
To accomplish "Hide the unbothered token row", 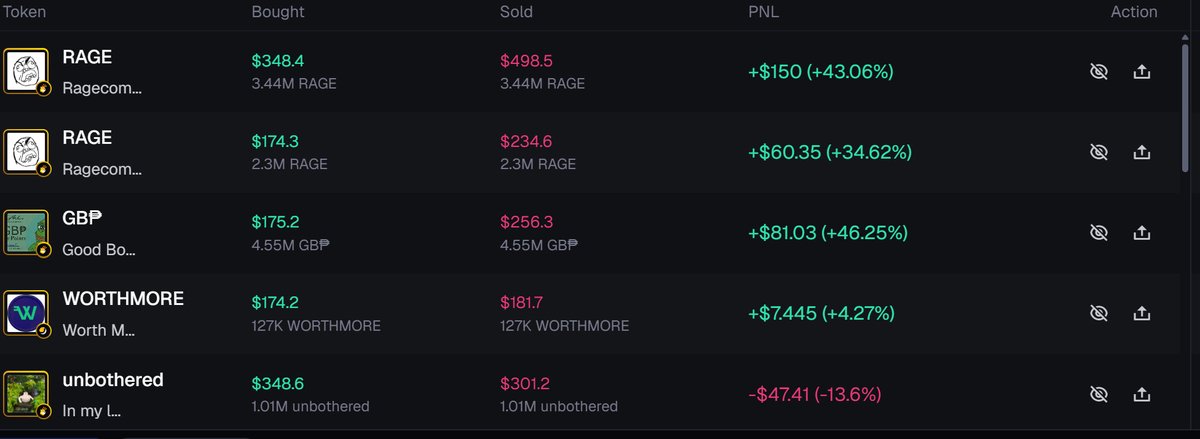I will [x=1099, y=394].
